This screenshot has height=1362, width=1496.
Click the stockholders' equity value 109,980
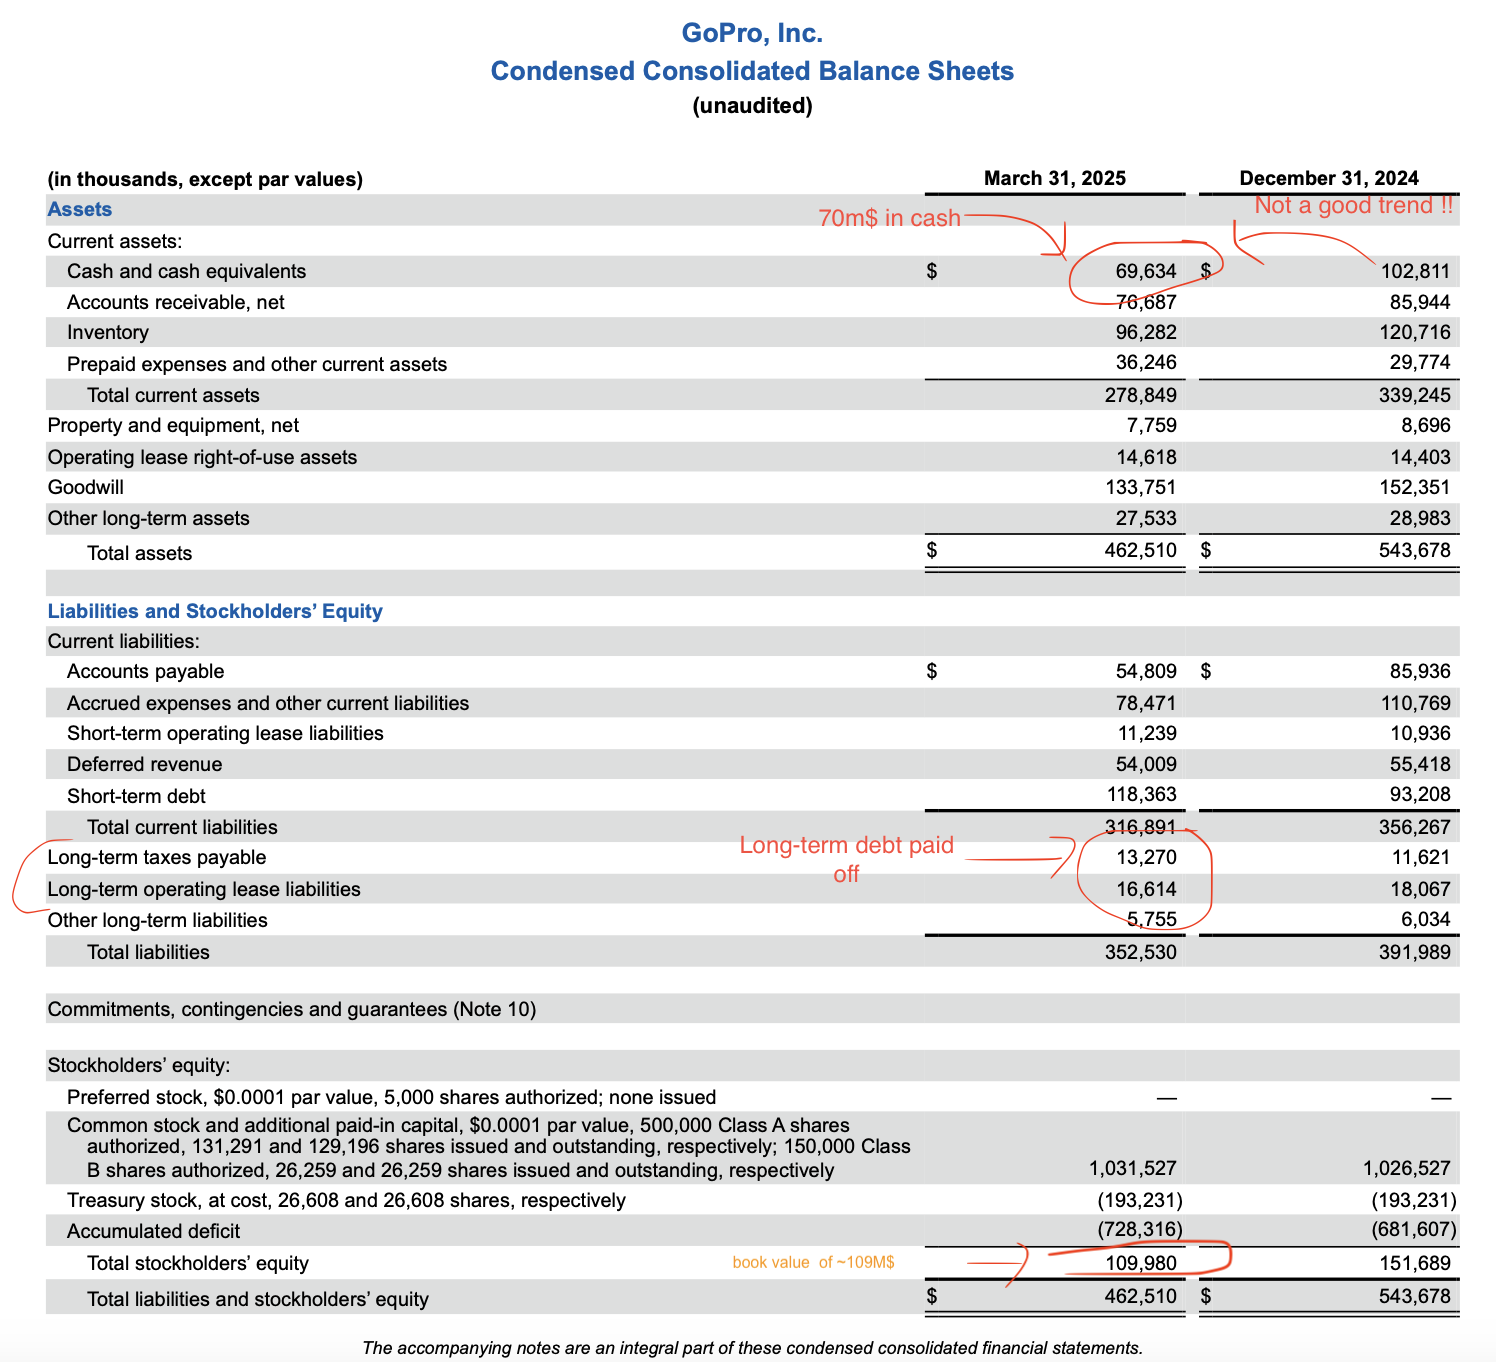click(1141, 1263)
